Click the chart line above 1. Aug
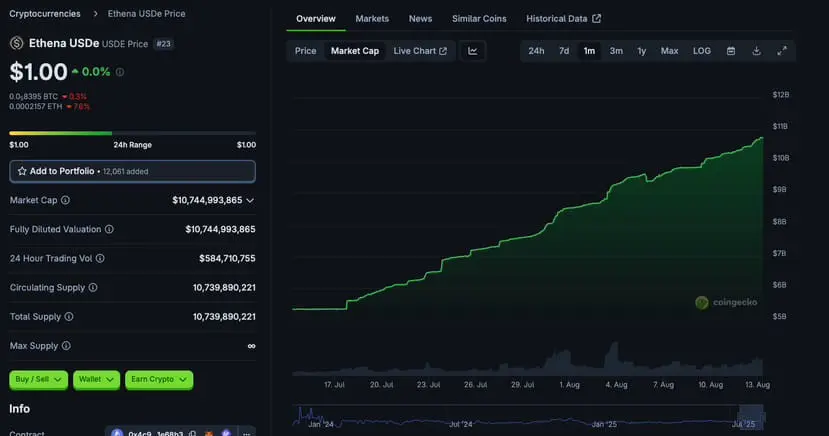The height and width of the screenshot is (436, 829). (569, 207)
